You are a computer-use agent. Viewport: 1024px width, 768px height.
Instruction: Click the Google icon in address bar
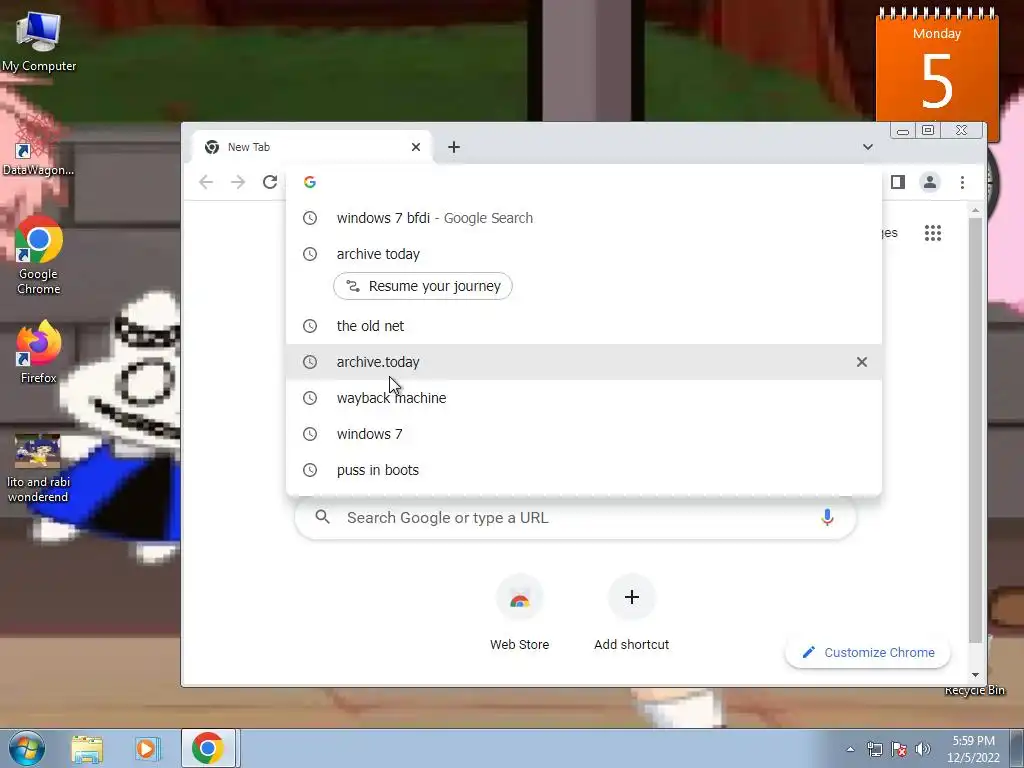click(x=310, y=182)
